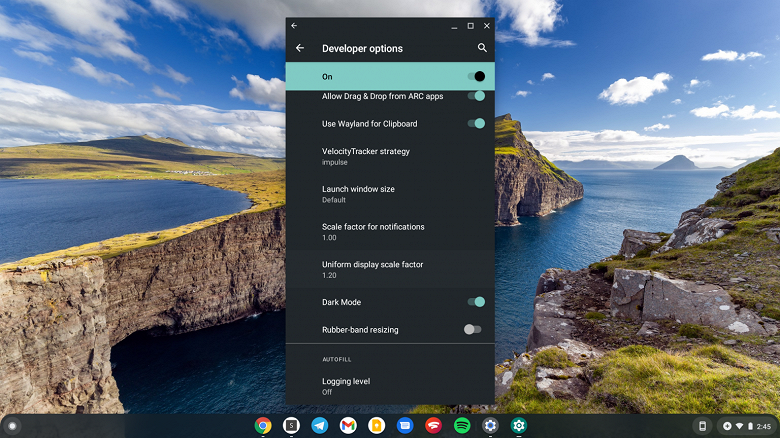Open search in Developer options
This screenshot has width=780, height=438.
(482, 48)
